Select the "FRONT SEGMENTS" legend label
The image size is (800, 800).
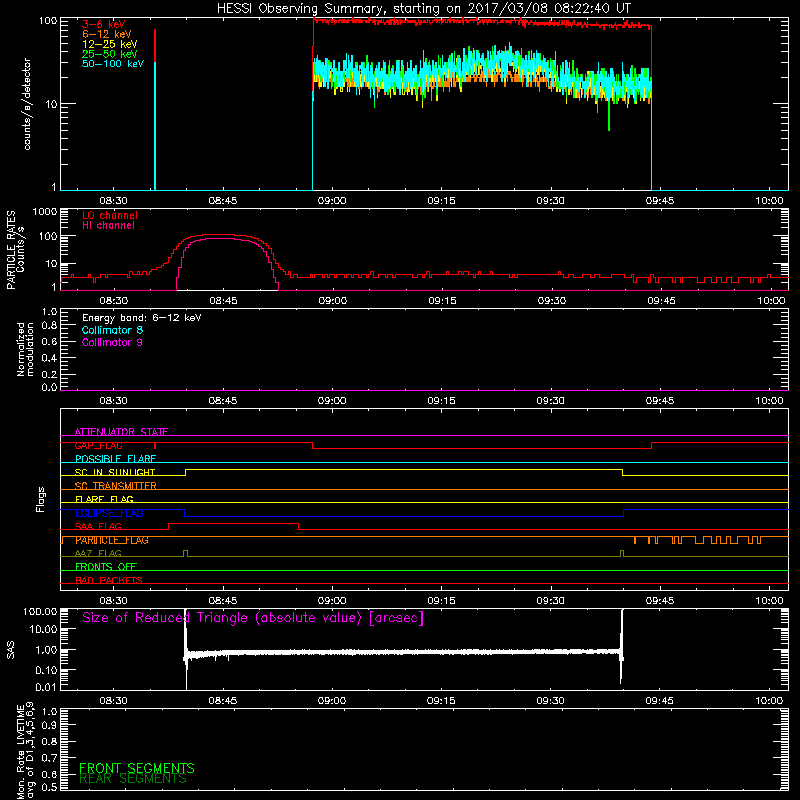pyautogui.click(x=137, y=768)
